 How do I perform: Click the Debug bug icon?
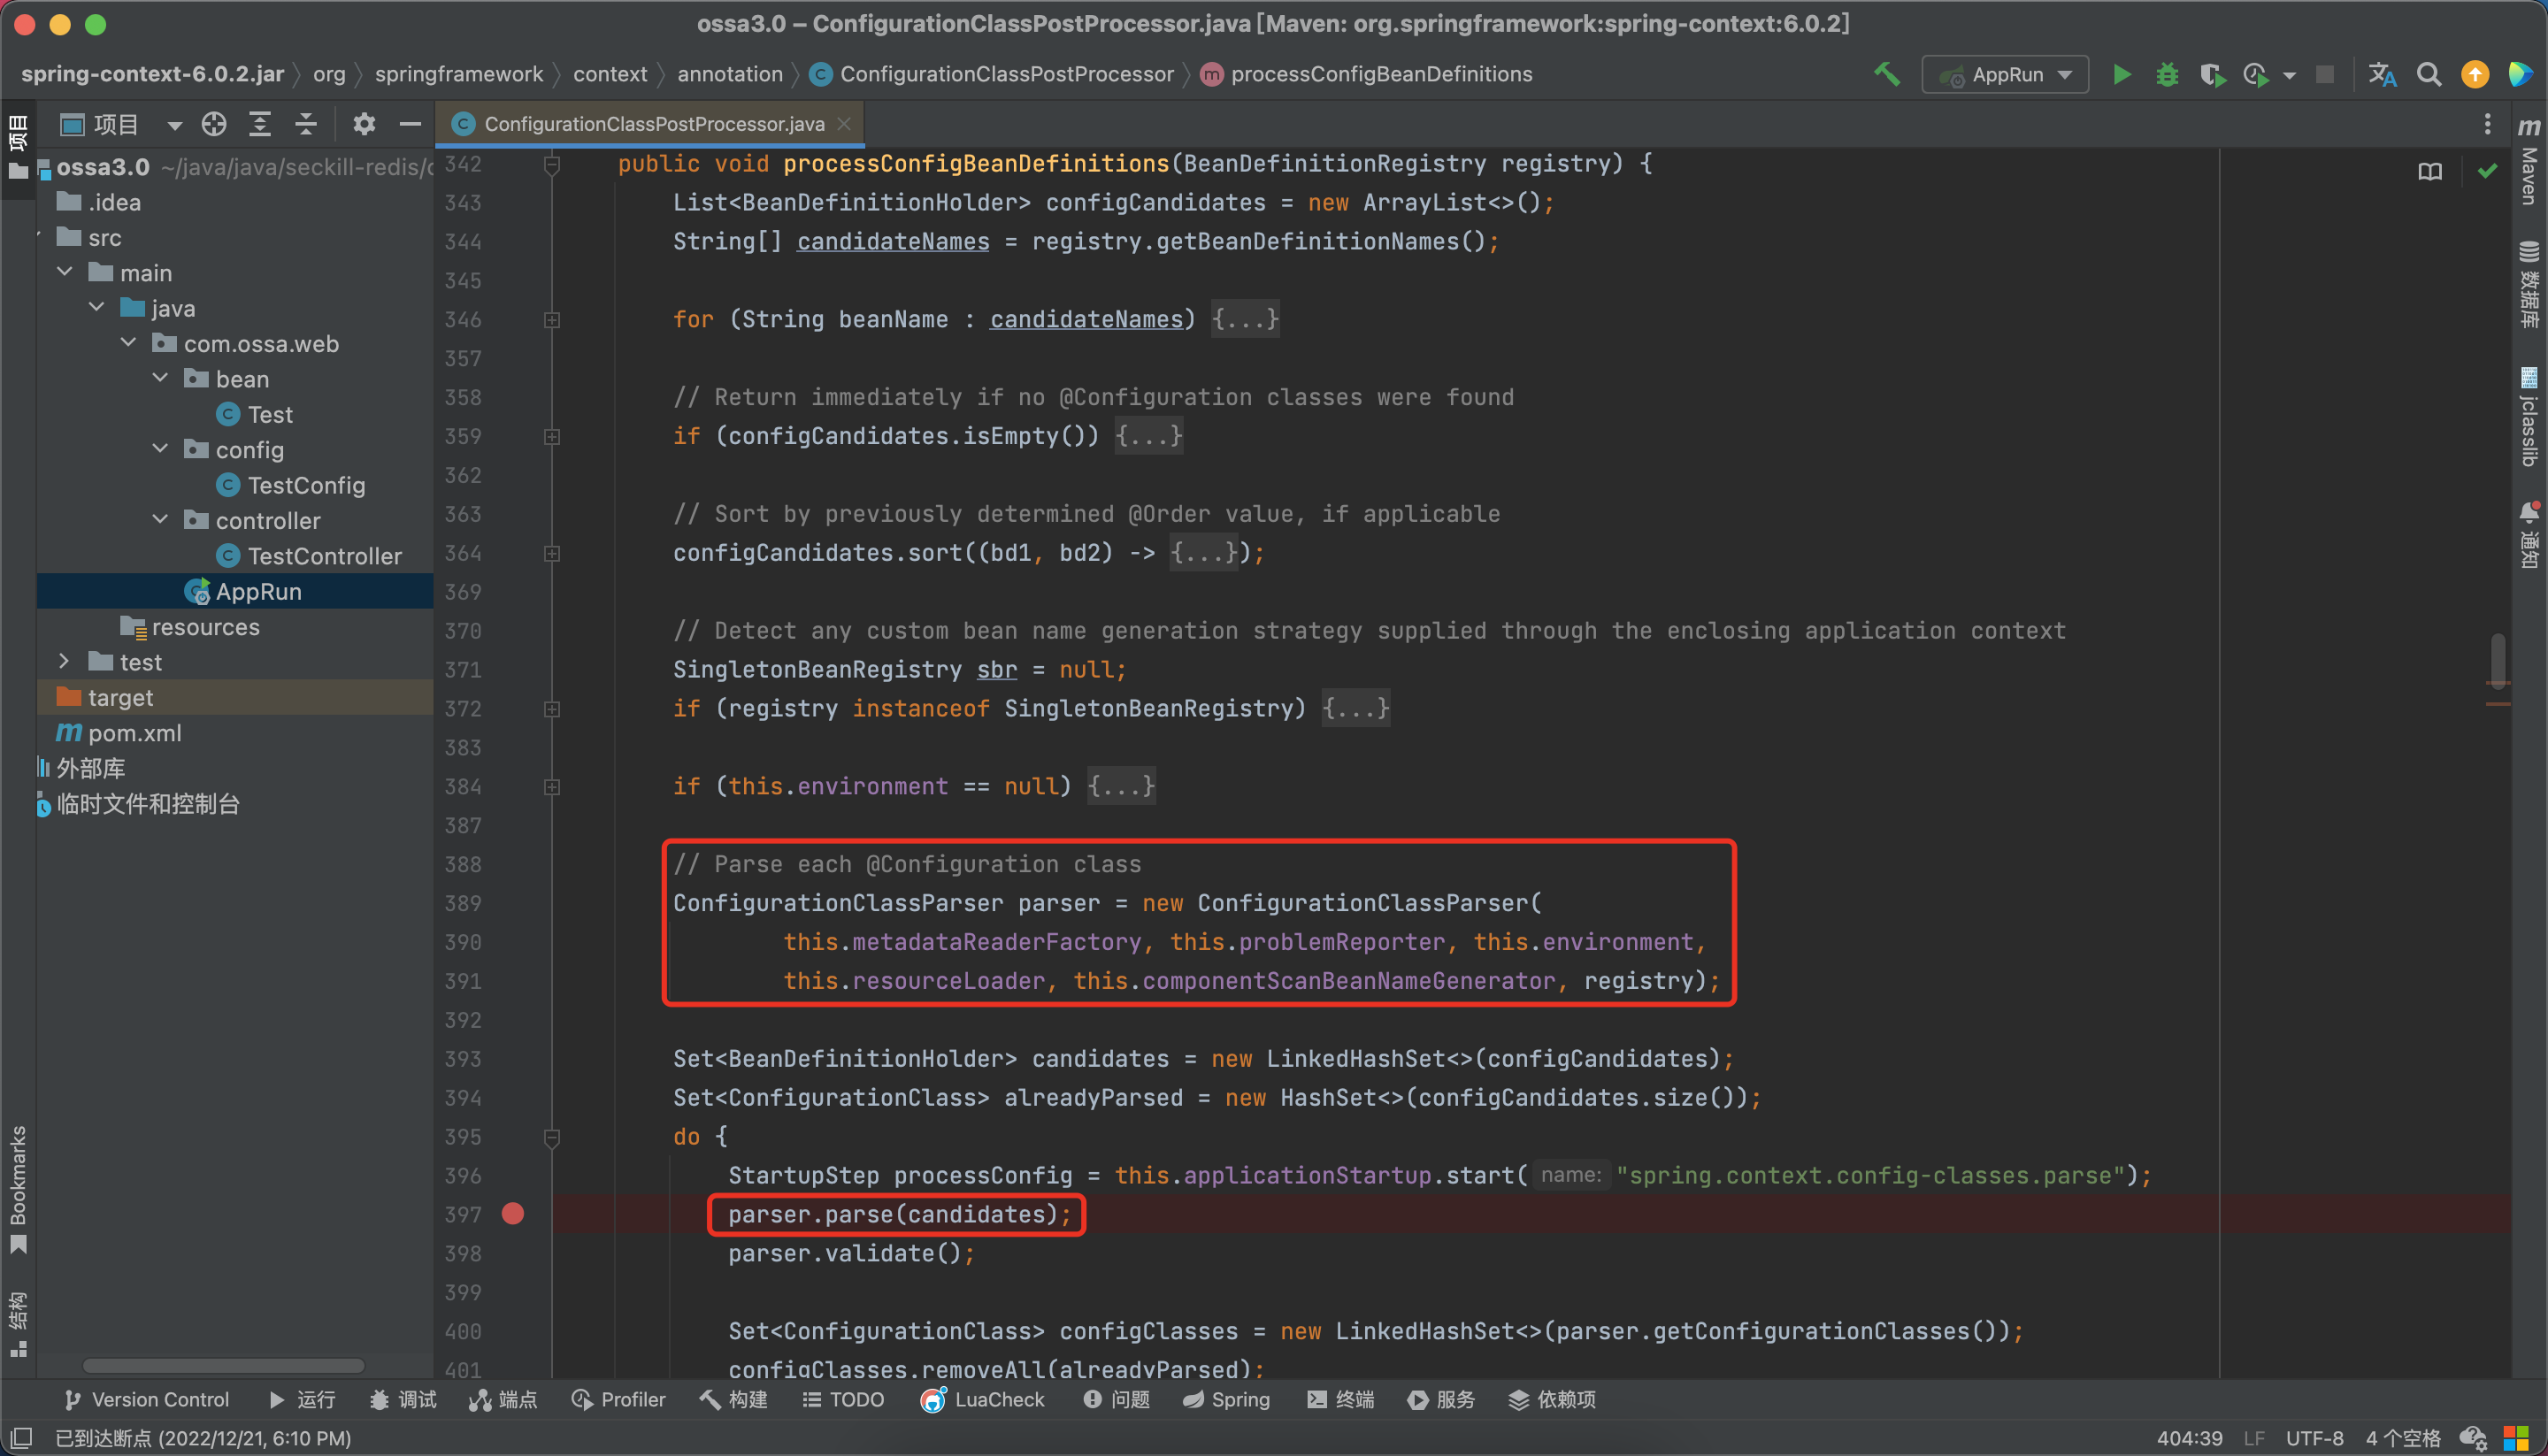[2166, 75]
